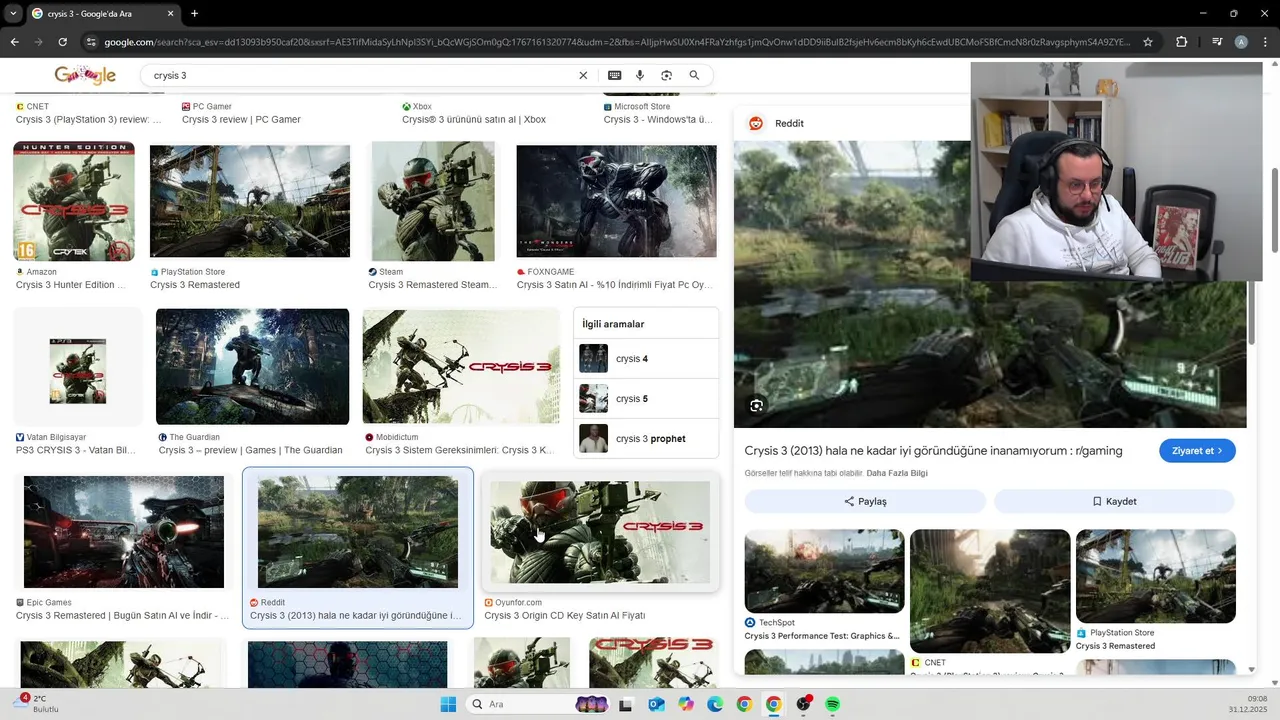The width and height of the screenshot is (1280, 720).
Task: Click the address bar URL
Action: pyautogui.click(x=617, y=42)
